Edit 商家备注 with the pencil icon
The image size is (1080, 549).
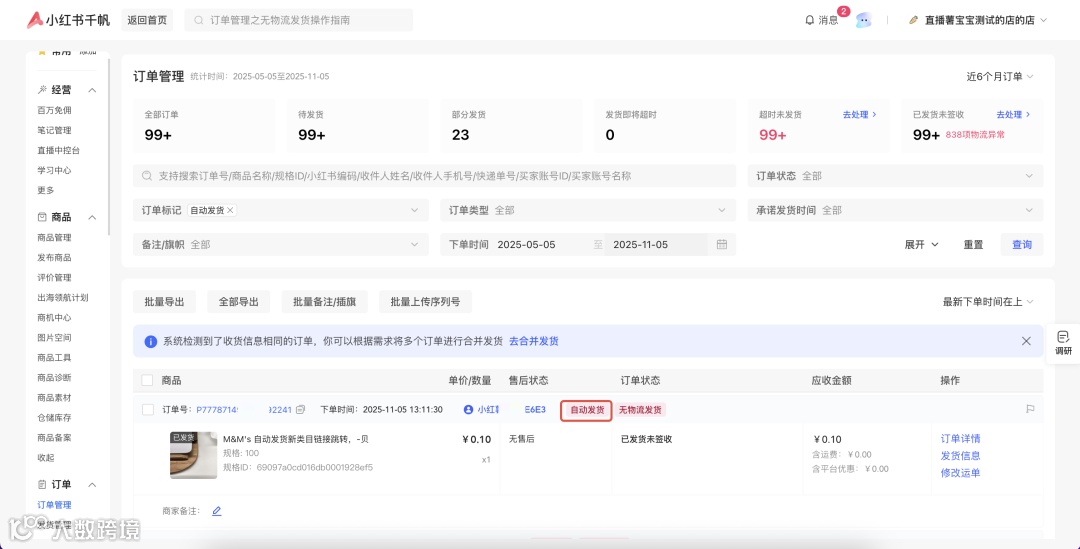[x=217, y=511]
